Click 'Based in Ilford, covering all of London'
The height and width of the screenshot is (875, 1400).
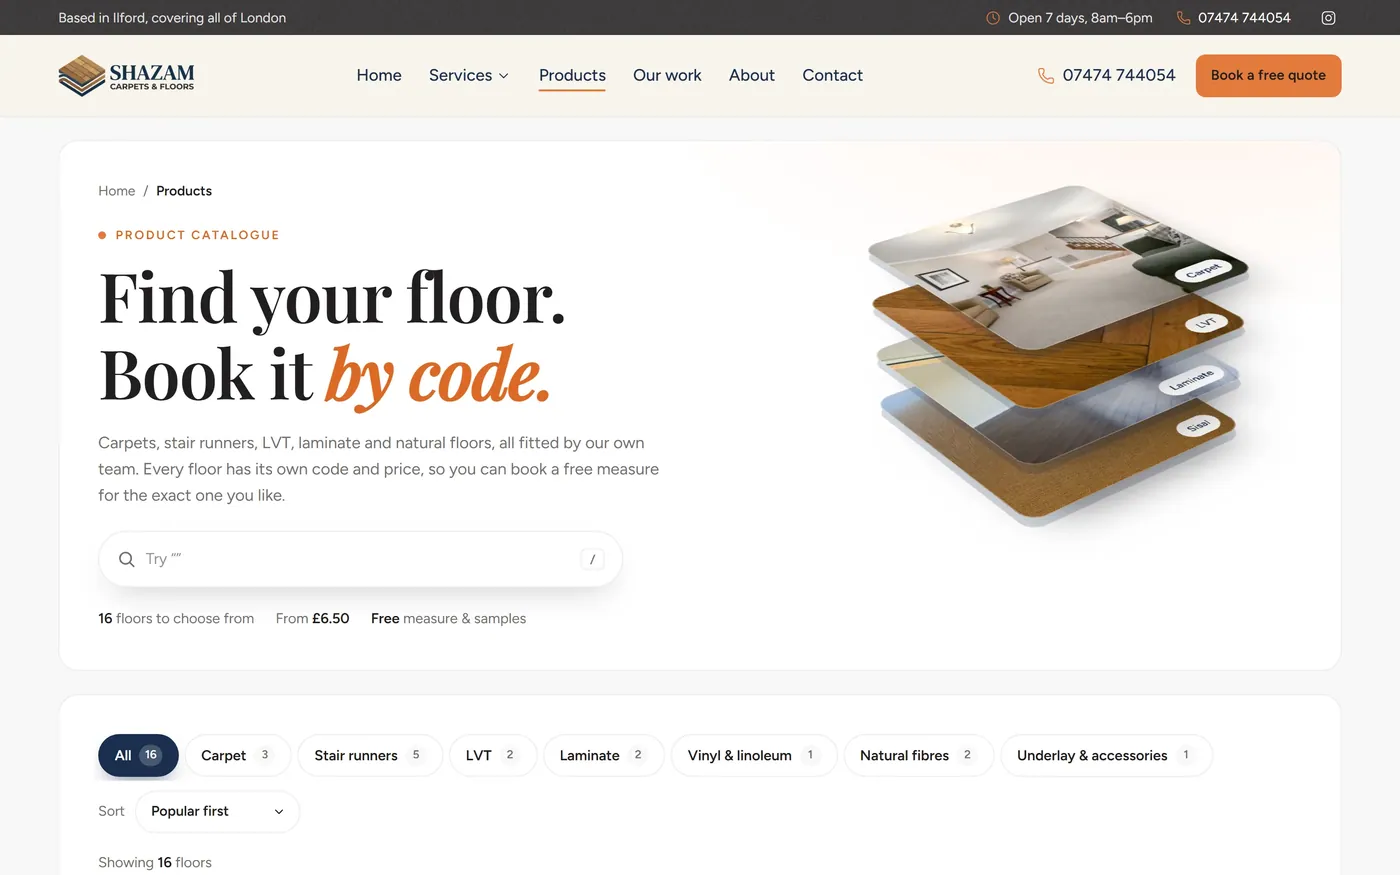[x=172, y=18]
